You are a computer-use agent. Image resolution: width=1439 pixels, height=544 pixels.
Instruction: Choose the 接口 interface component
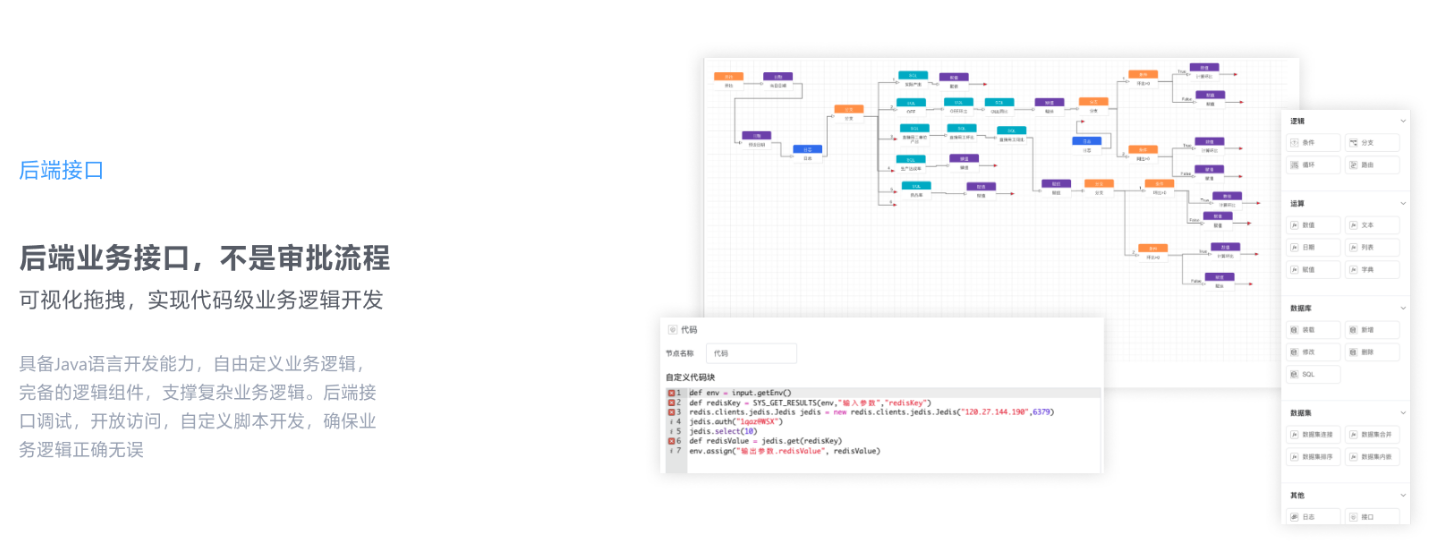tap(1372, 516)
